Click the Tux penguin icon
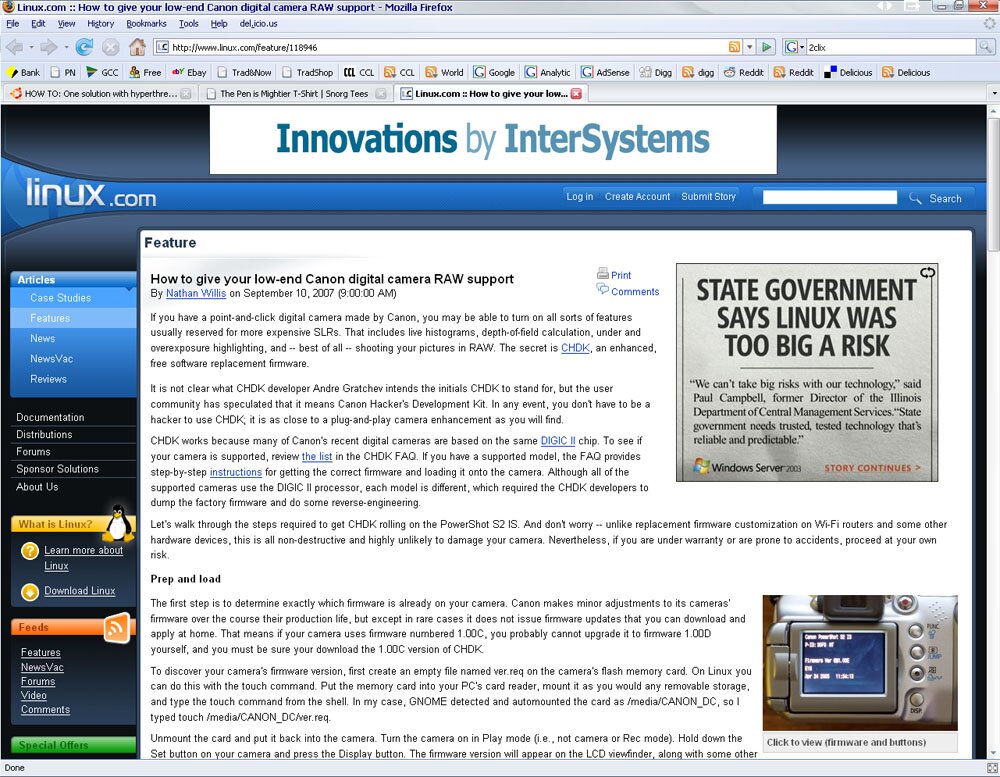 [x=119, y=522]
